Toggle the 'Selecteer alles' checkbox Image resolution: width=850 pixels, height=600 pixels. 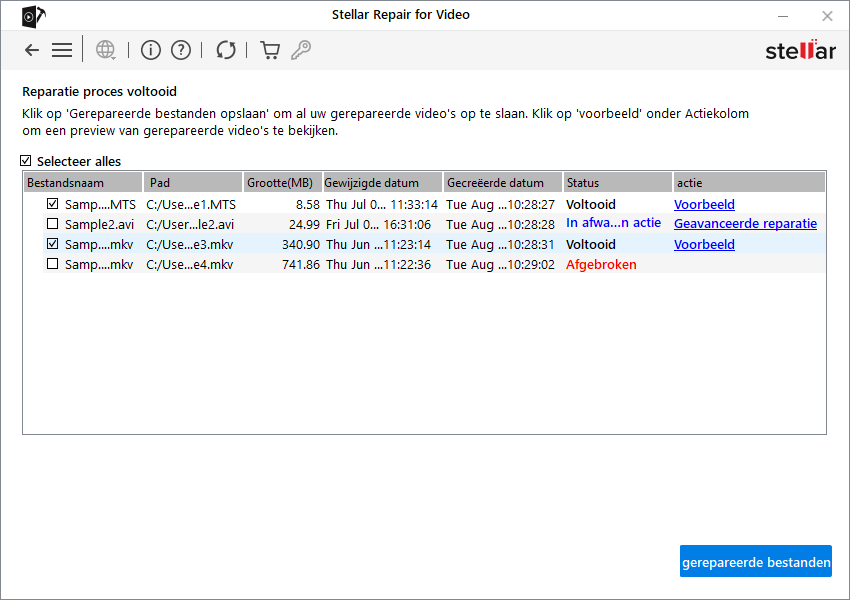point(25,160)
